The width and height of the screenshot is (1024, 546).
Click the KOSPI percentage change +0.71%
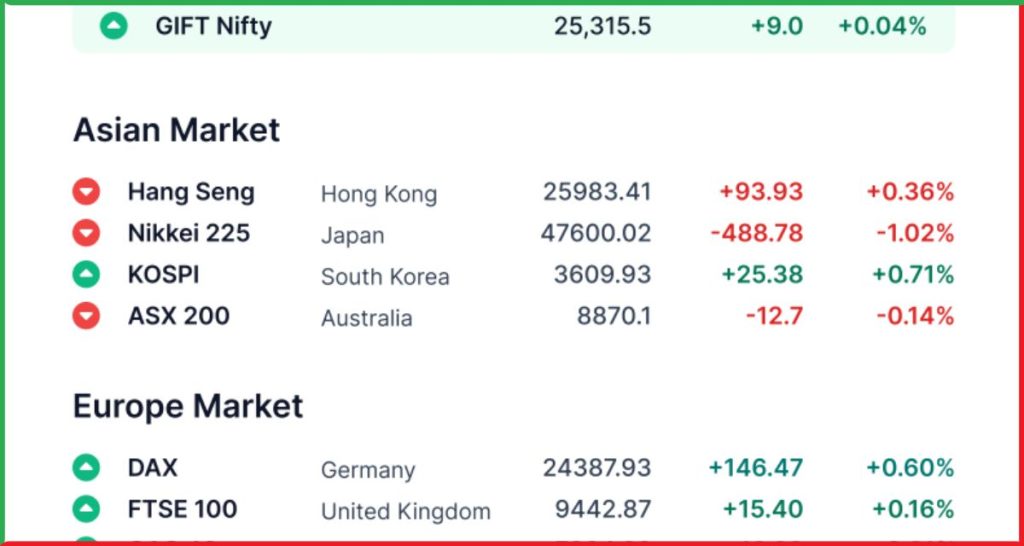913,275
